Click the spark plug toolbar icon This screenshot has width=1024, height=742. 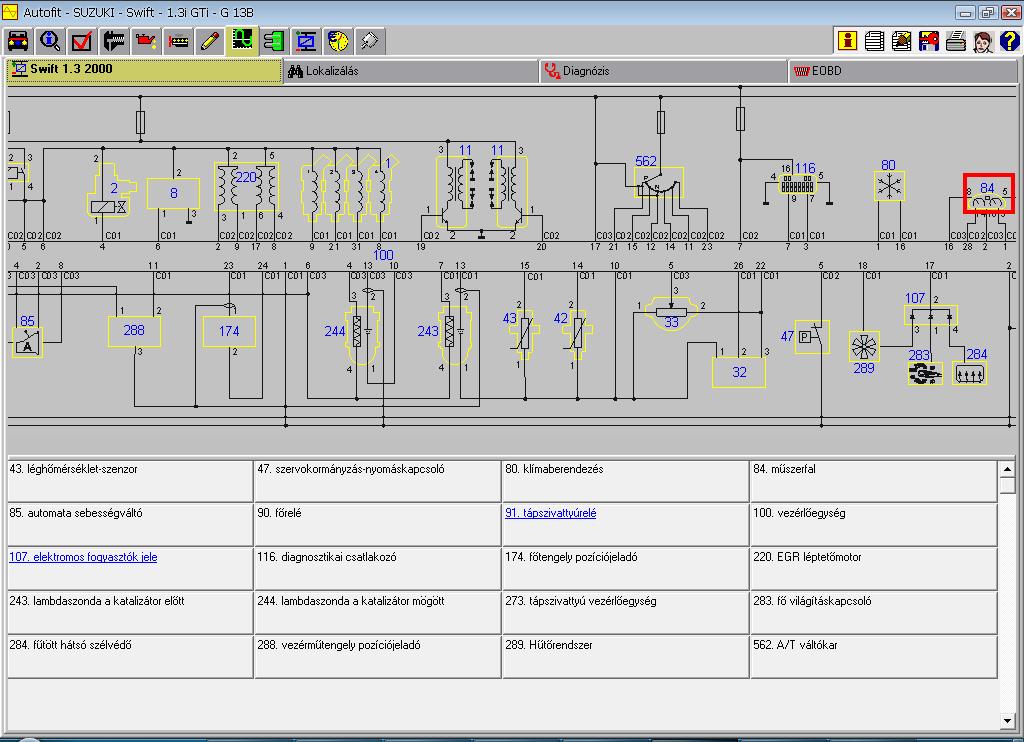click(370, 41)
